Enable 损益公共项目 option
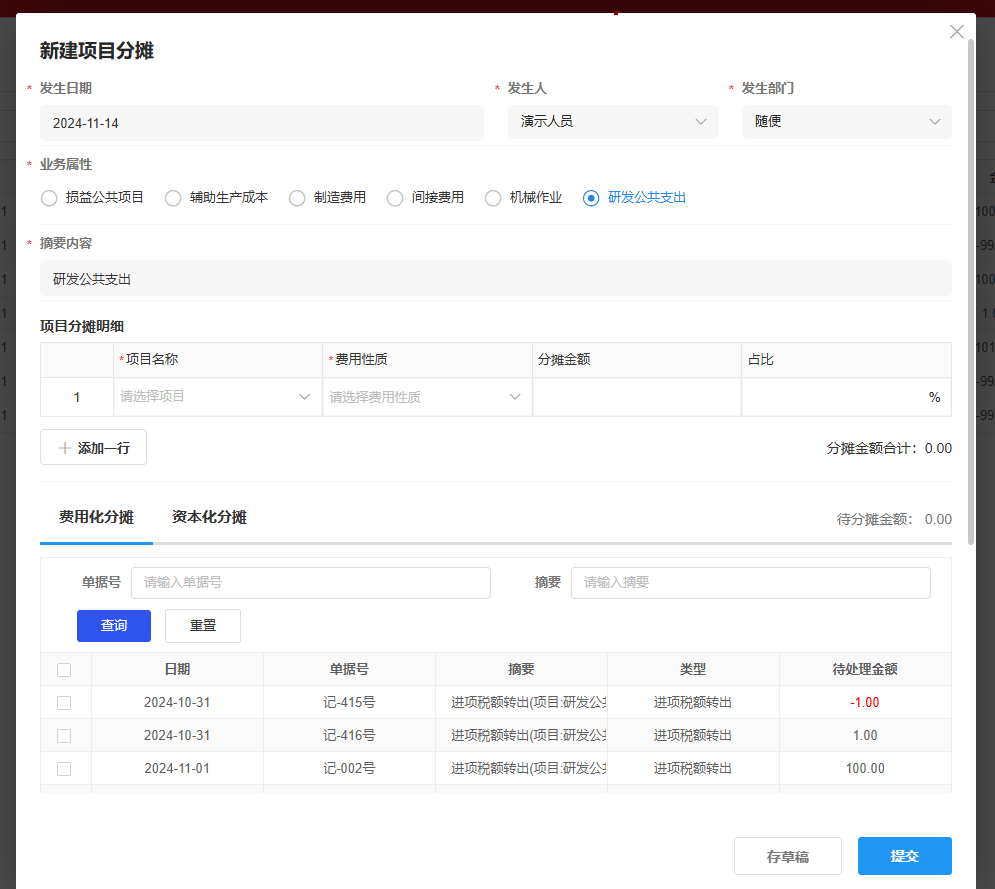 [x=48, y=197]
